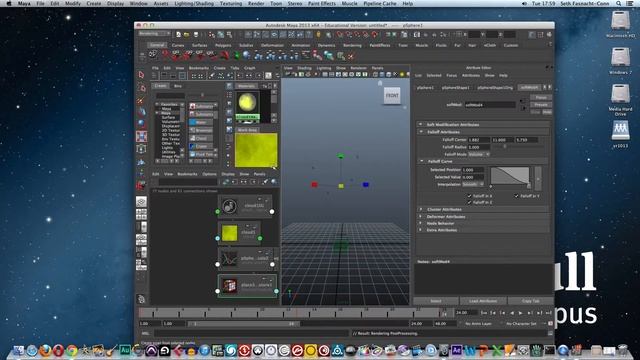Image resolution: width=640 pixels, height=360 pixels.
Task: Open the Lighting/Shading menu in menu bar
Action: tap(194, 3)
